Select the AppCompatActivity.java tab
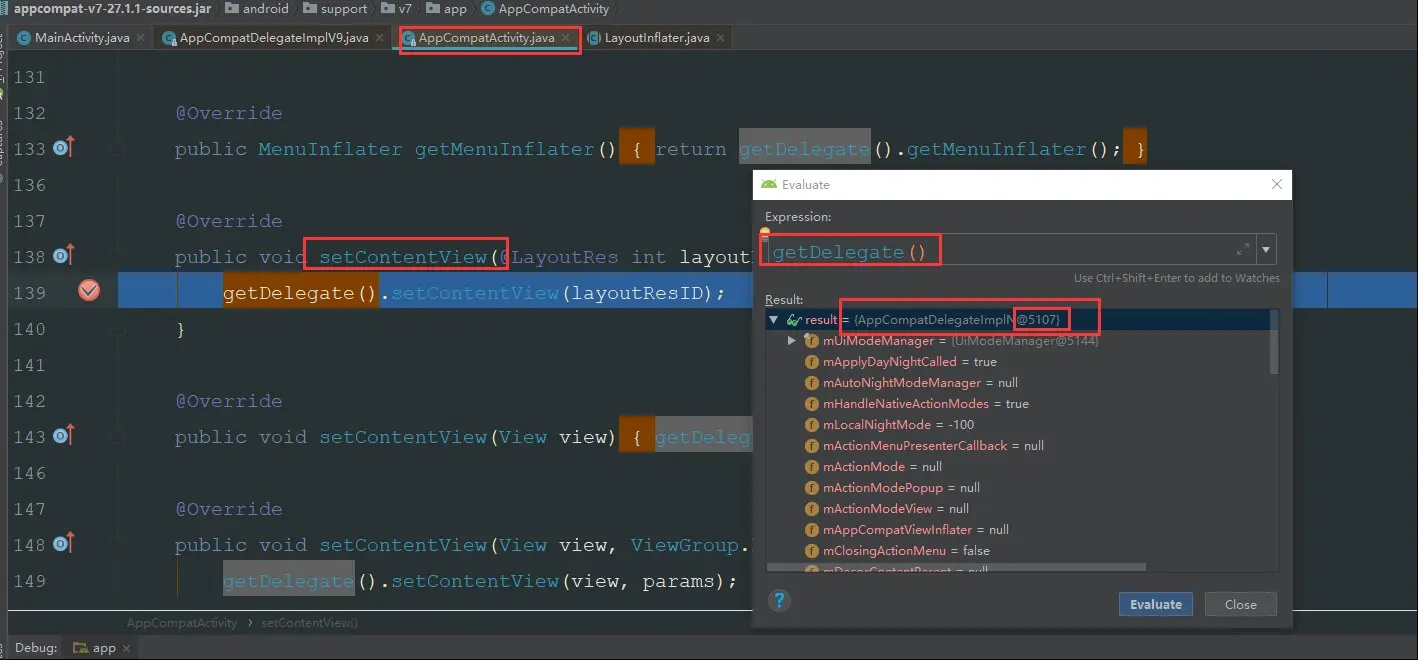 coord(487,38)
